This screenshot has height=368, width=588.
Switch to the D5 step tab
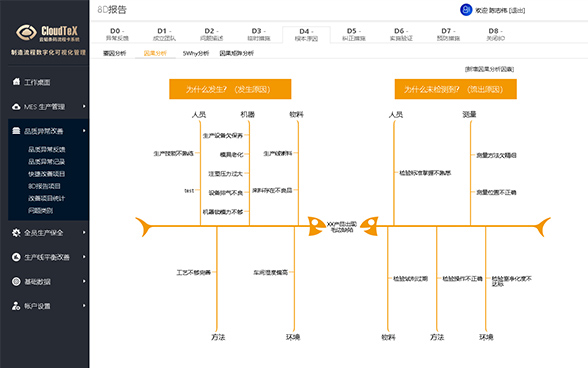[353, 34]
